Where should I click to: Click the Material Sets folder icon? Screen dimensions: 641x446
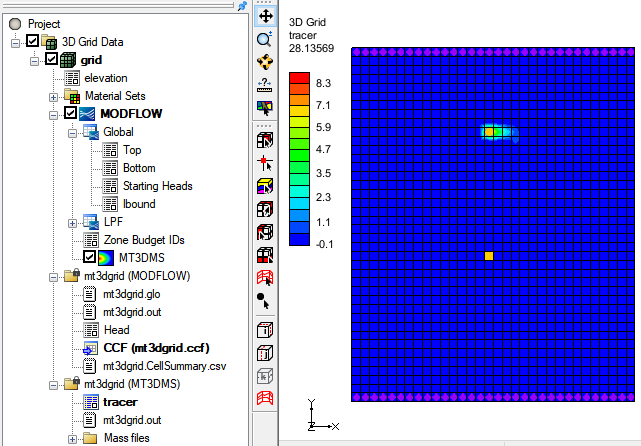coord(72,96)
